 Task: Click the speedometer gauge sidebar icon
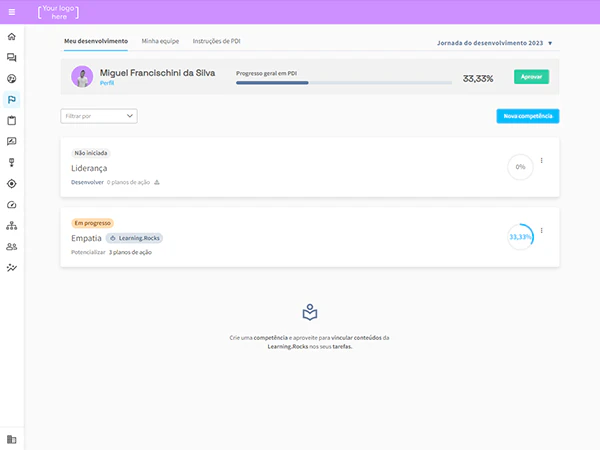click(12, 204)
